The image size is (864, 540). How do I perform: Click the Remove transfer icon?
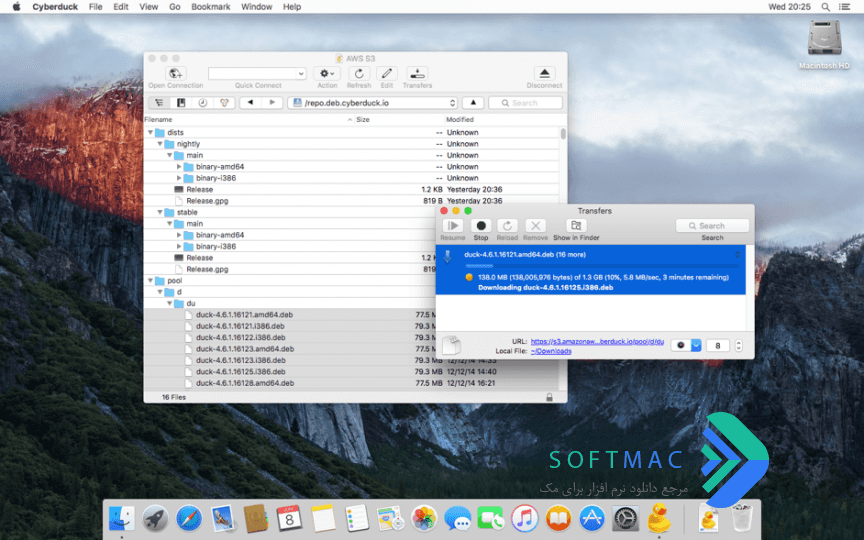click(535, 226)
